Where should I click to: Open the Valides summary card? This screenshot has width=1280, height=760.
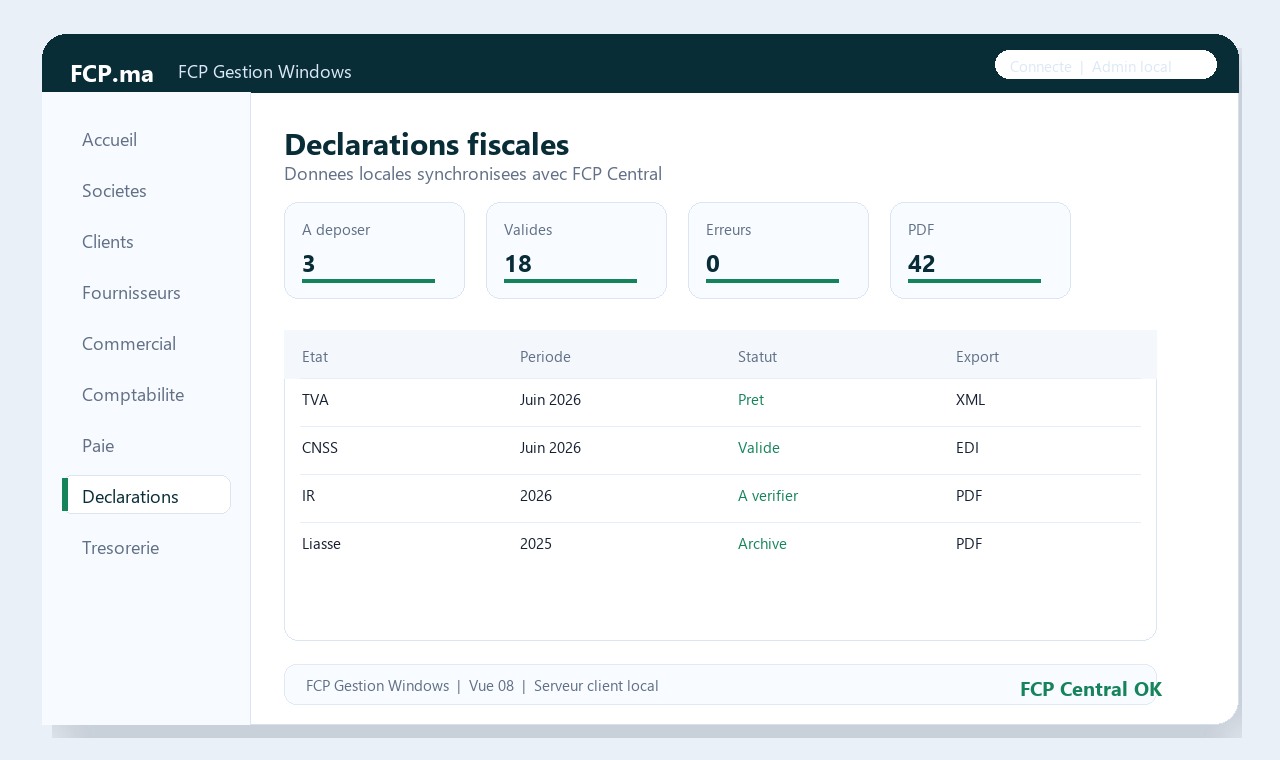(576, 250)
